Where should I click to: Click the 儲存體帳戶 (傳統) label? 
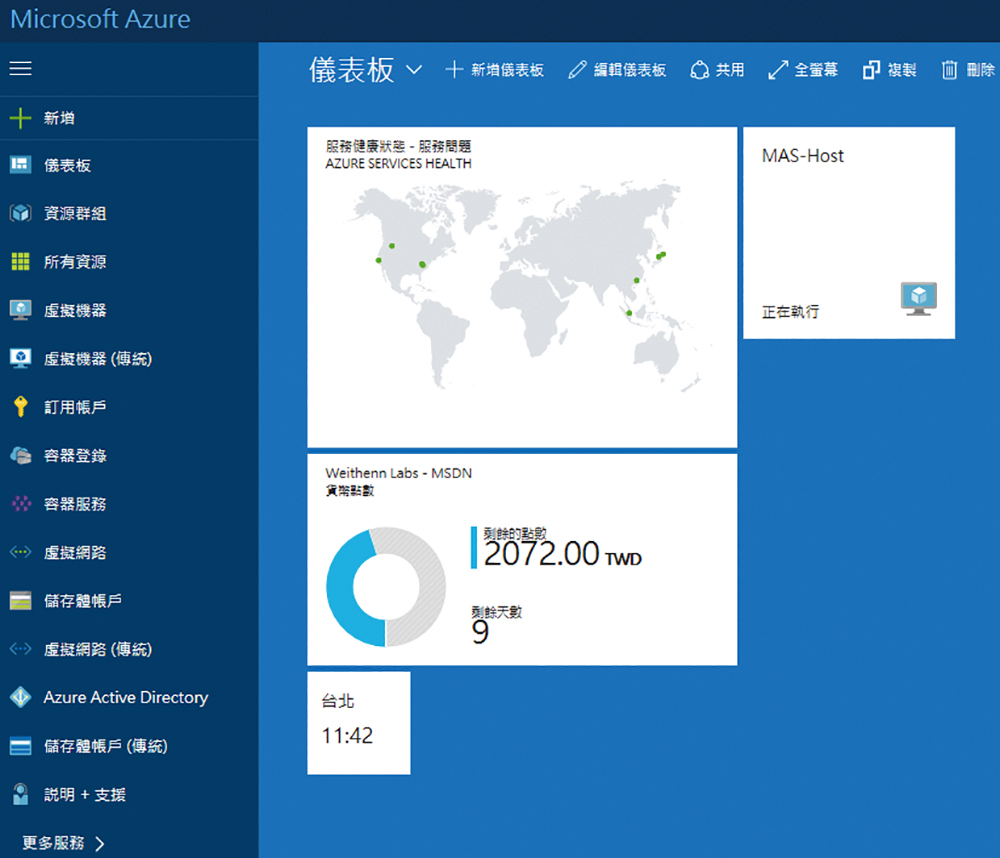tap(106, 746)
